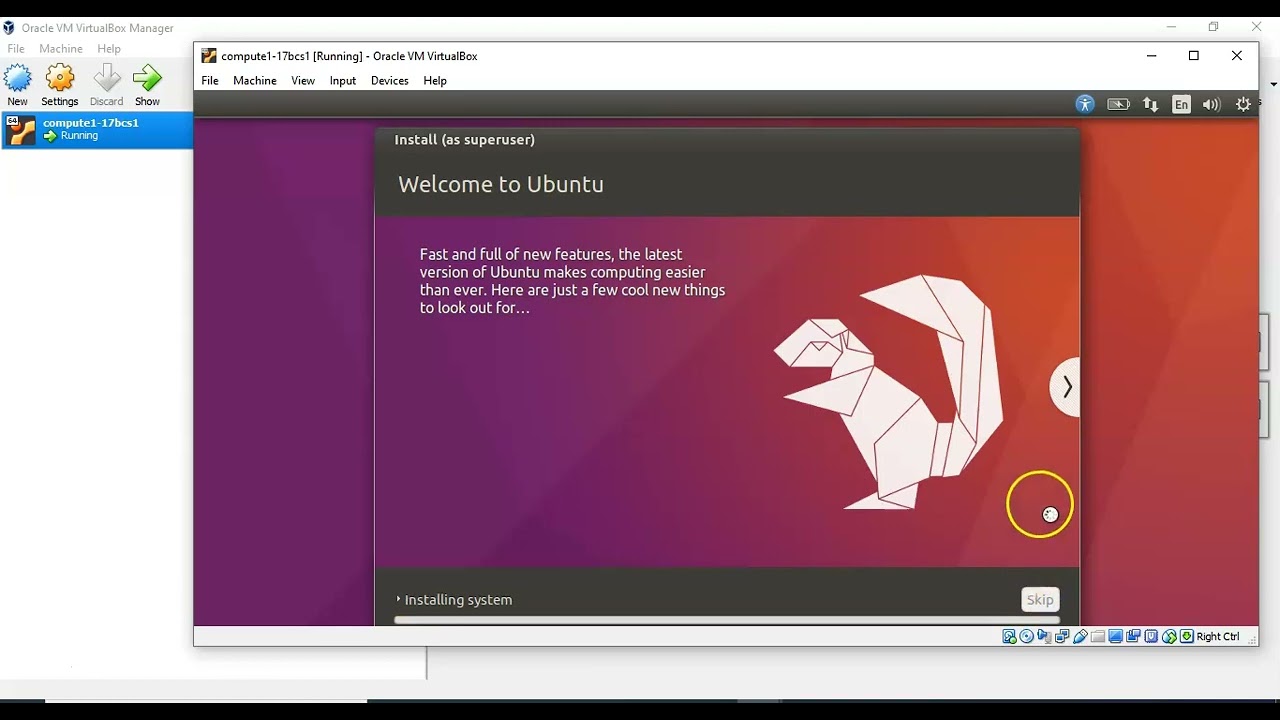Viewport: 1280px width, 720px height.
Task: Go to next installer slide with right chevron
Action: (x=1066, y=386)
